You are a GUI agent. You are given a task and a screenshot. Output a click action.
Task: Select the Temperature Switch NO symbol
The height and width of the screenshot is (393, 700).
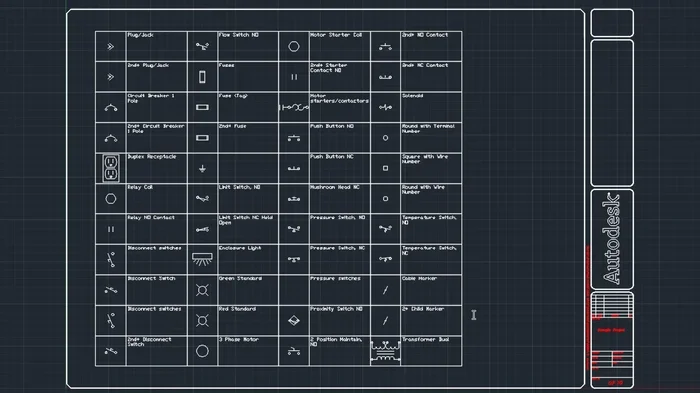tap(385, 229)
